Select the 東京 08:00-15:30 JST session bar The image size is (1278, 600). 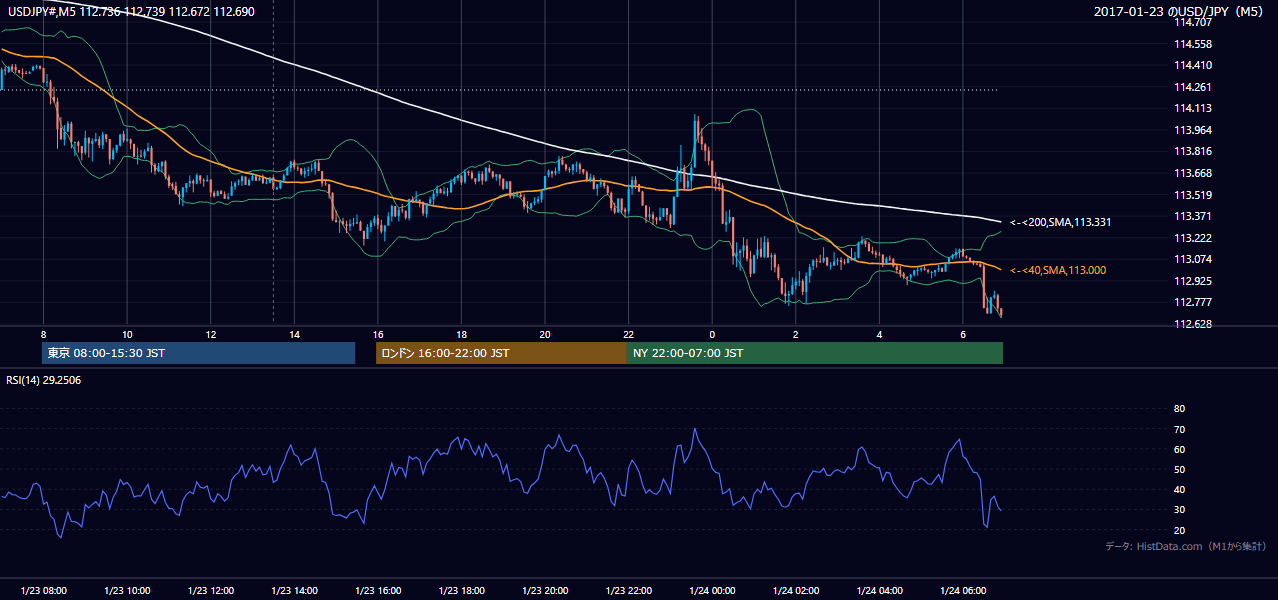tap(199, 353)
